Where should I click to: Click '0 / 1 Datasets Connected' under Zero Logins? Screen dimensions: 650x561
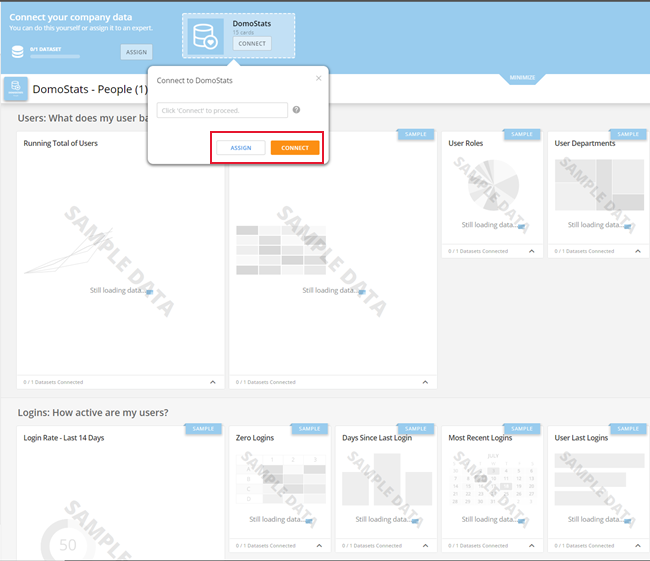point(266,545)
